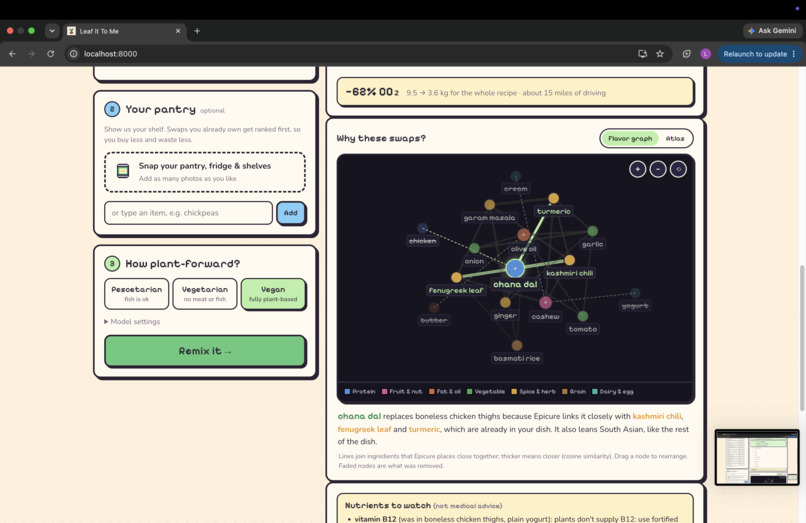Reload the page in browser
Image resolution: width=806 pixels, height=523 pixels.
50,53
